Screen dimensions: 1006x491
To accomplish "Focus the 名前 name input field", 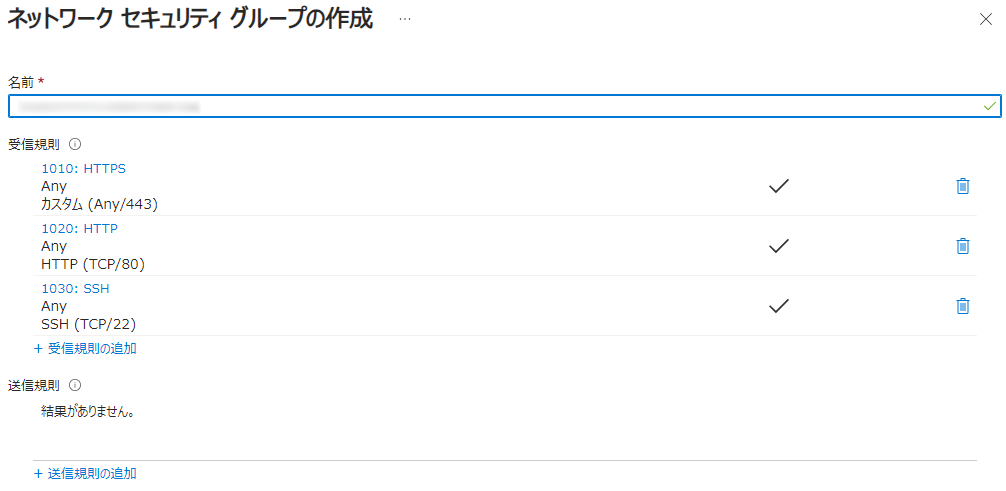I will point(504,106).
